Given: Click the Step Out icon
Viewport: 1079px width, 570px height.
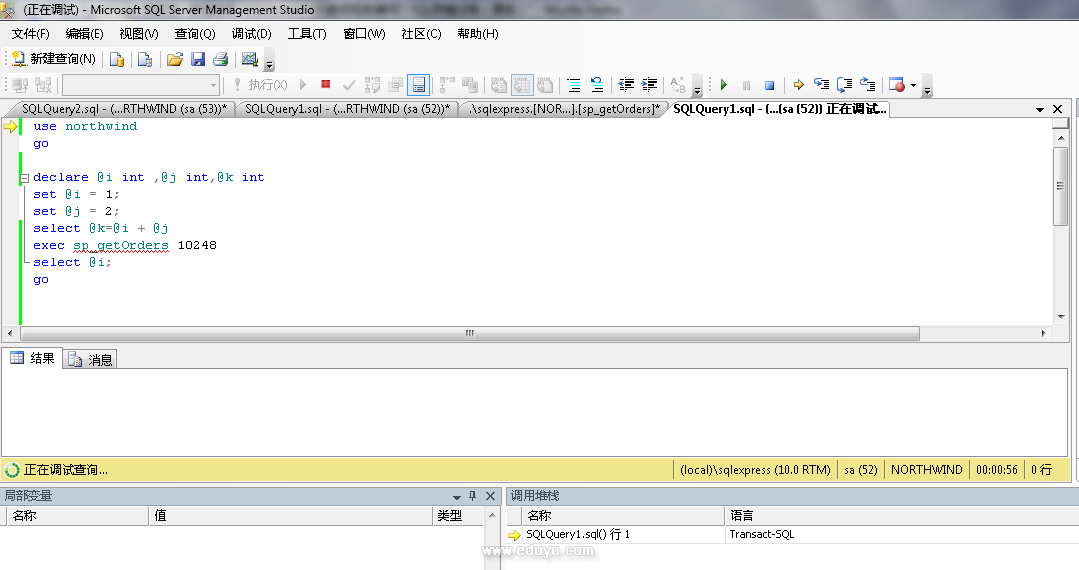Looking at the screenshot, I should pyautogui.click(x=868, y=85).
